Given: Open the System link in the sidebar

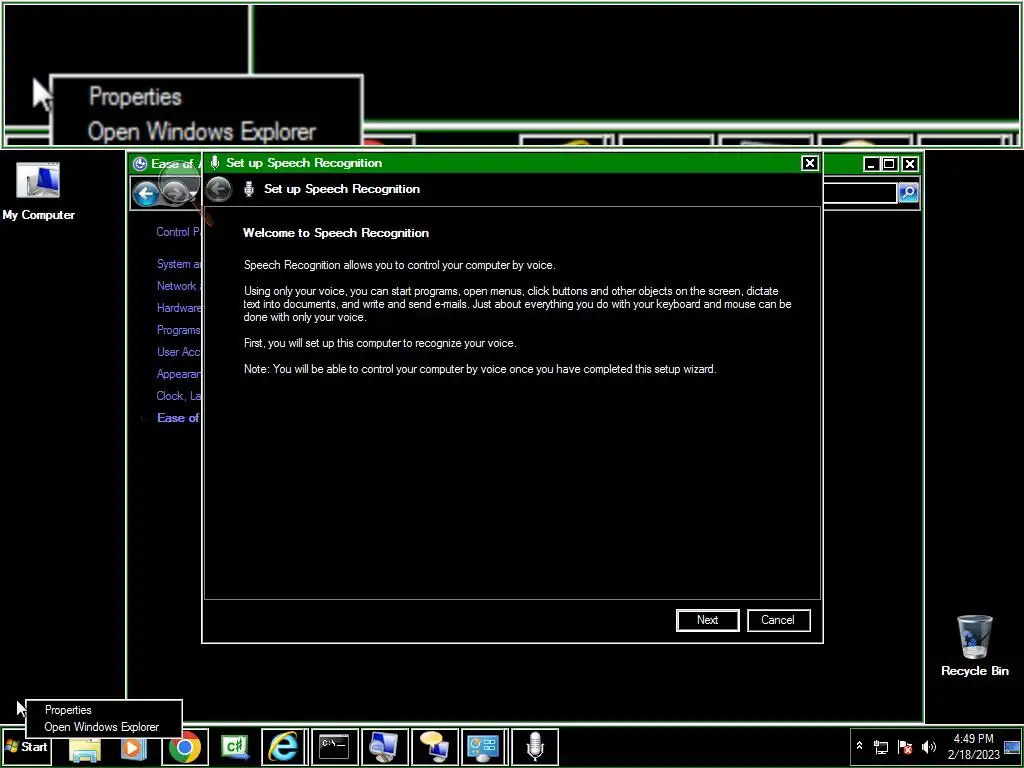Looking at the screenshot, I should pyautogui.click(x=180, y=264).
